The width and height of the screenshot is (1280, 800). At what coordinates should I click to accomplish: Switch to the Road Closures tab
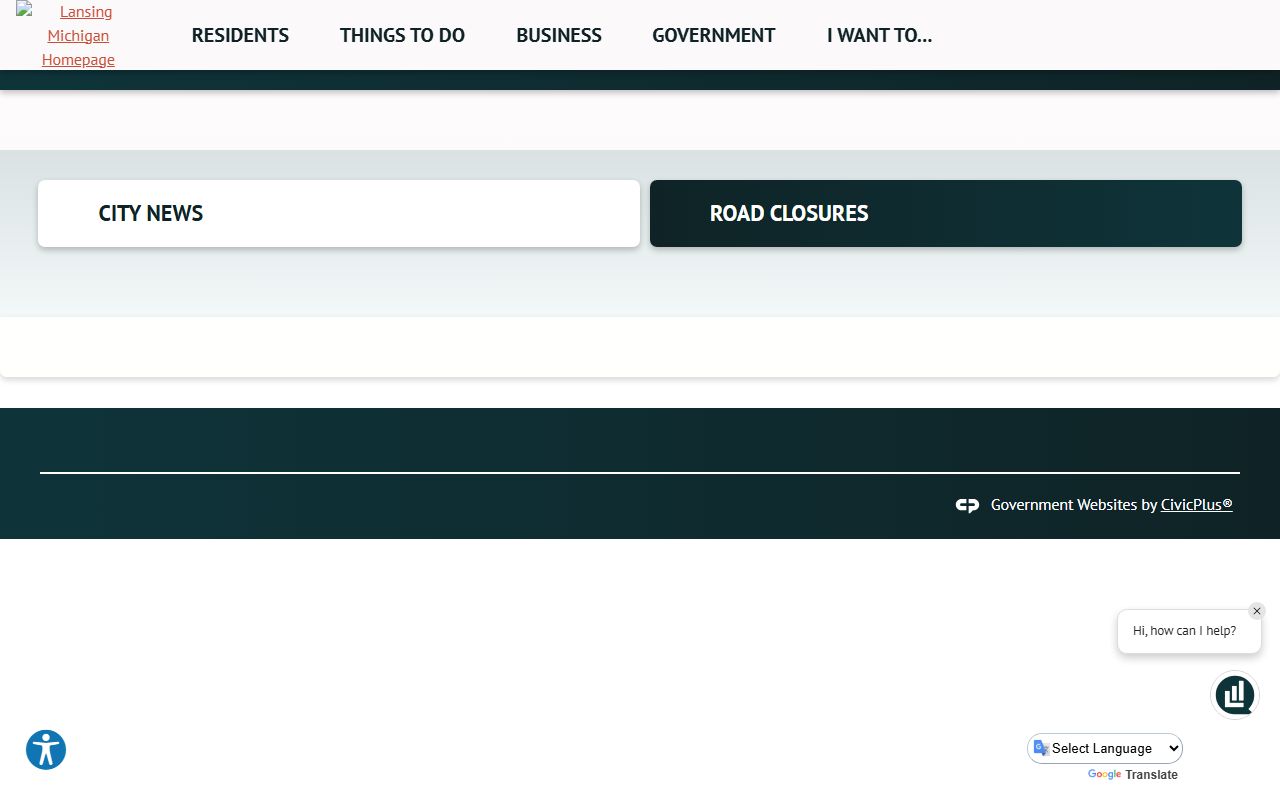coord(946,213)
